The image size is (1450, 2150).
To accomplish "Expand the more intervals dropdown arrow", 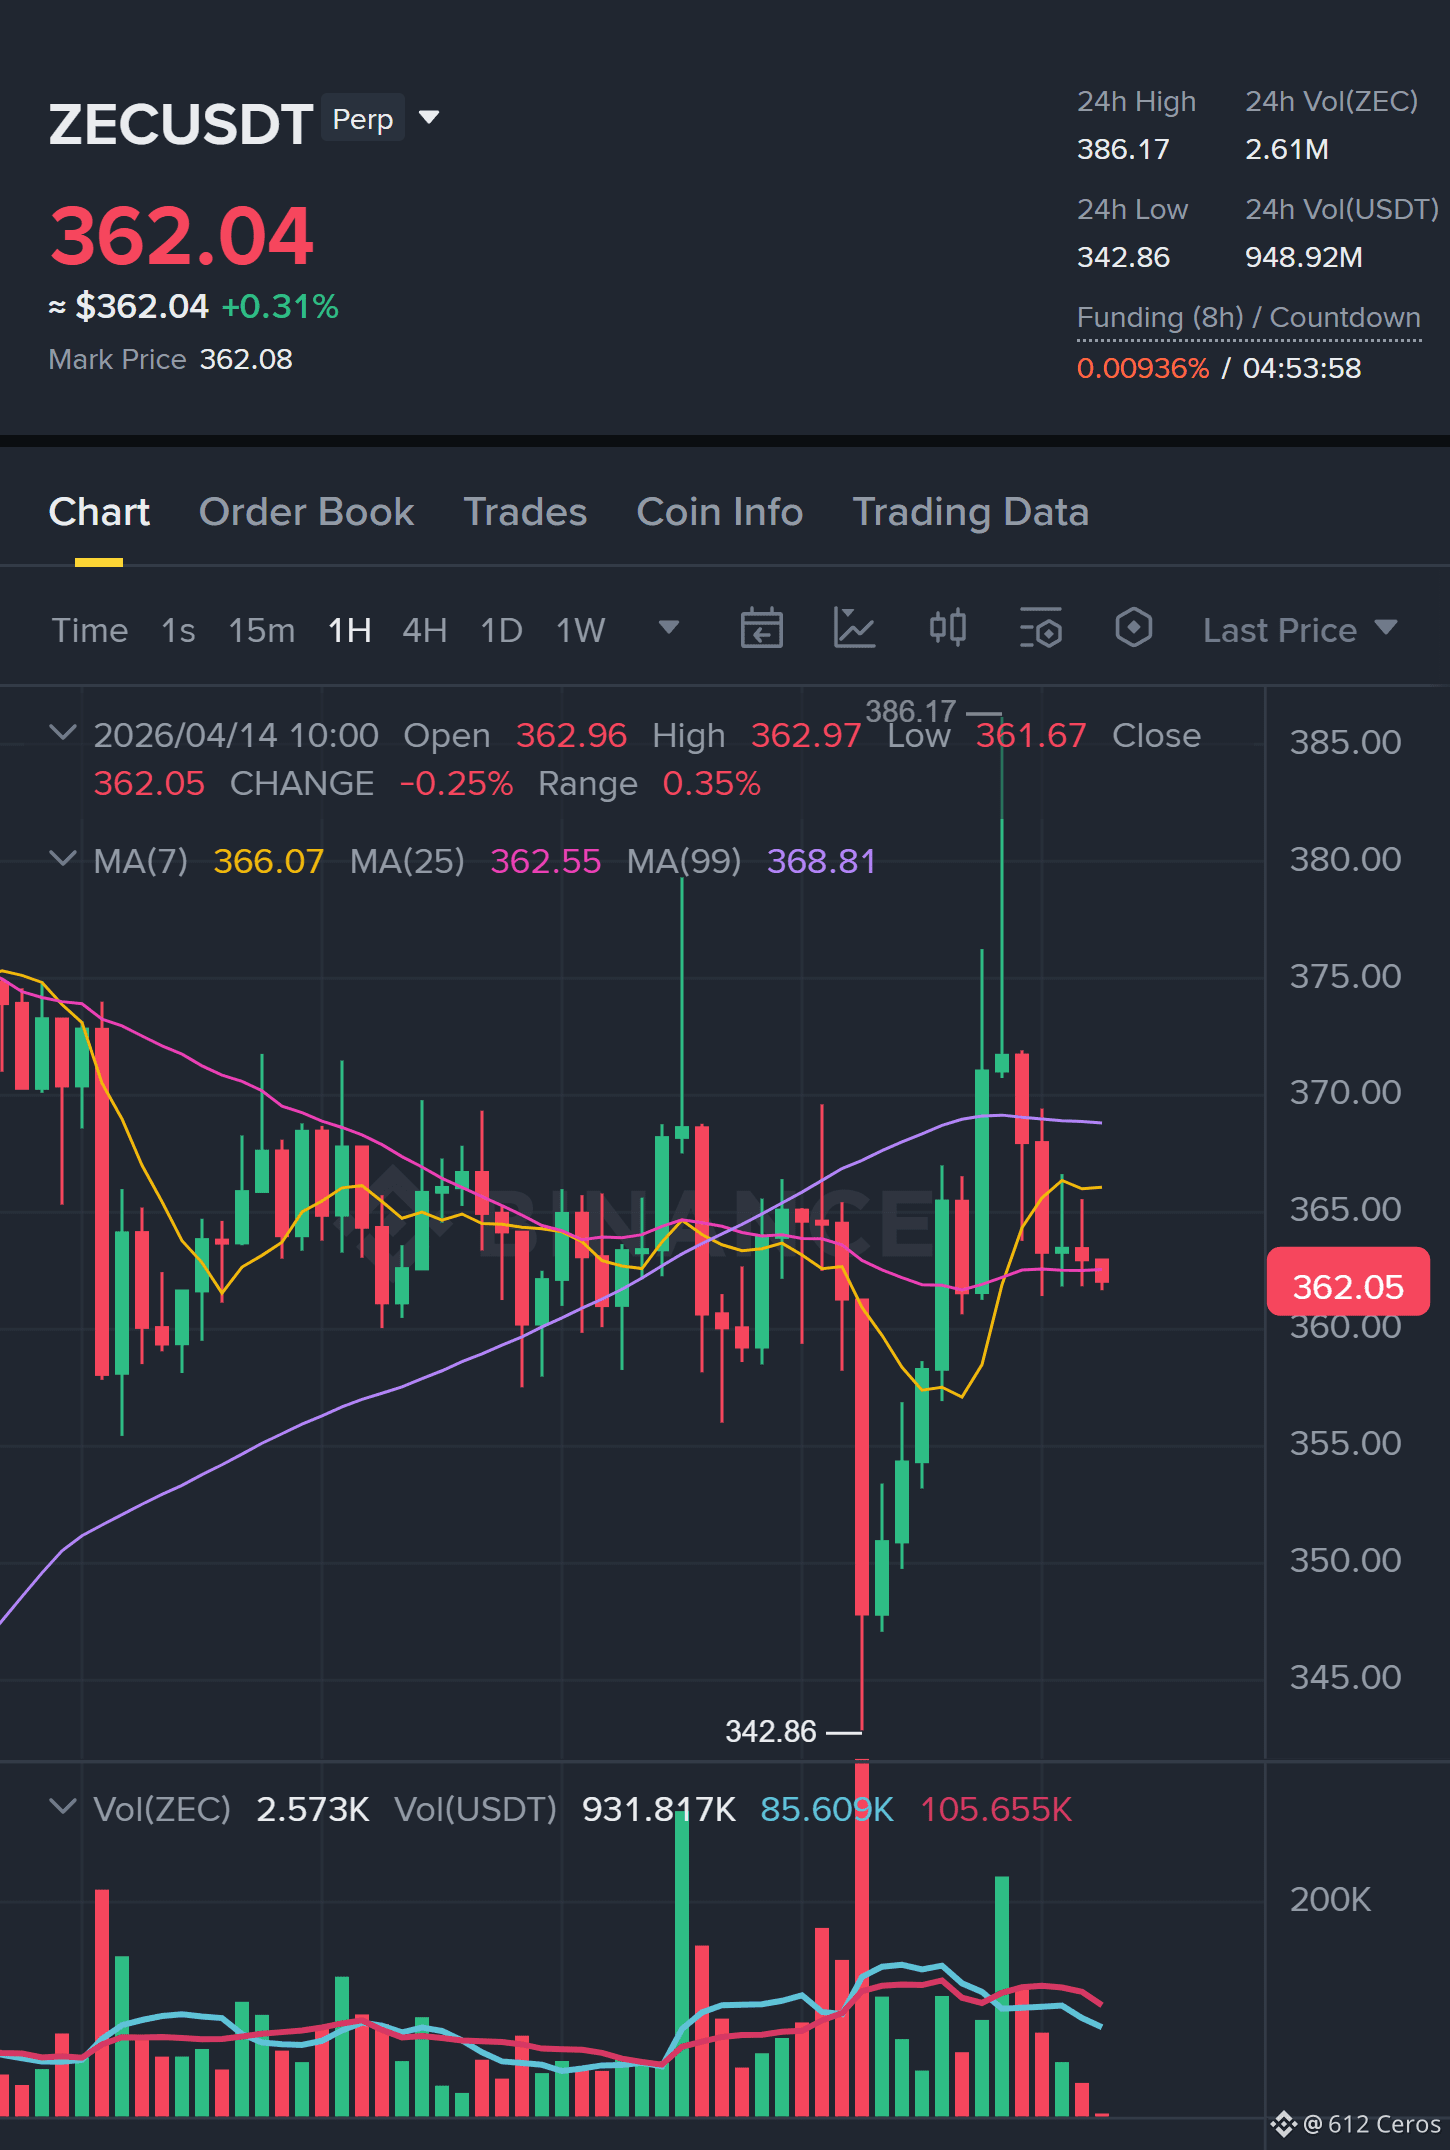I will click(x=669, y=628).
